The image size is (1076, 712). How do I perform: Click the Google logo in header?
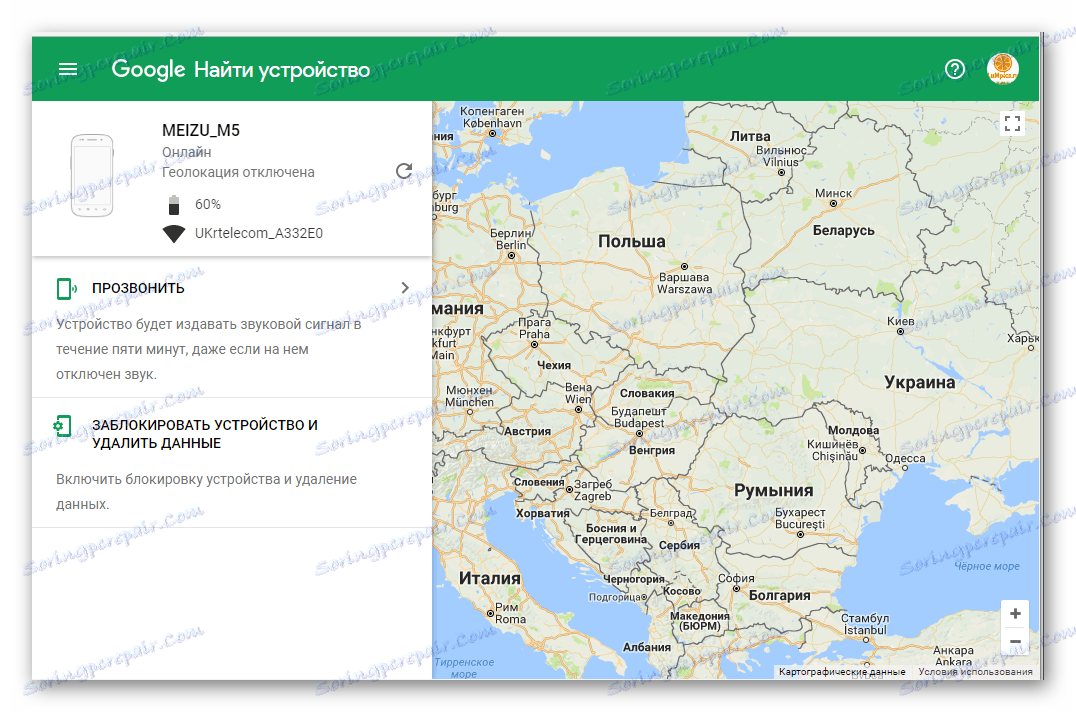(148, 69)
